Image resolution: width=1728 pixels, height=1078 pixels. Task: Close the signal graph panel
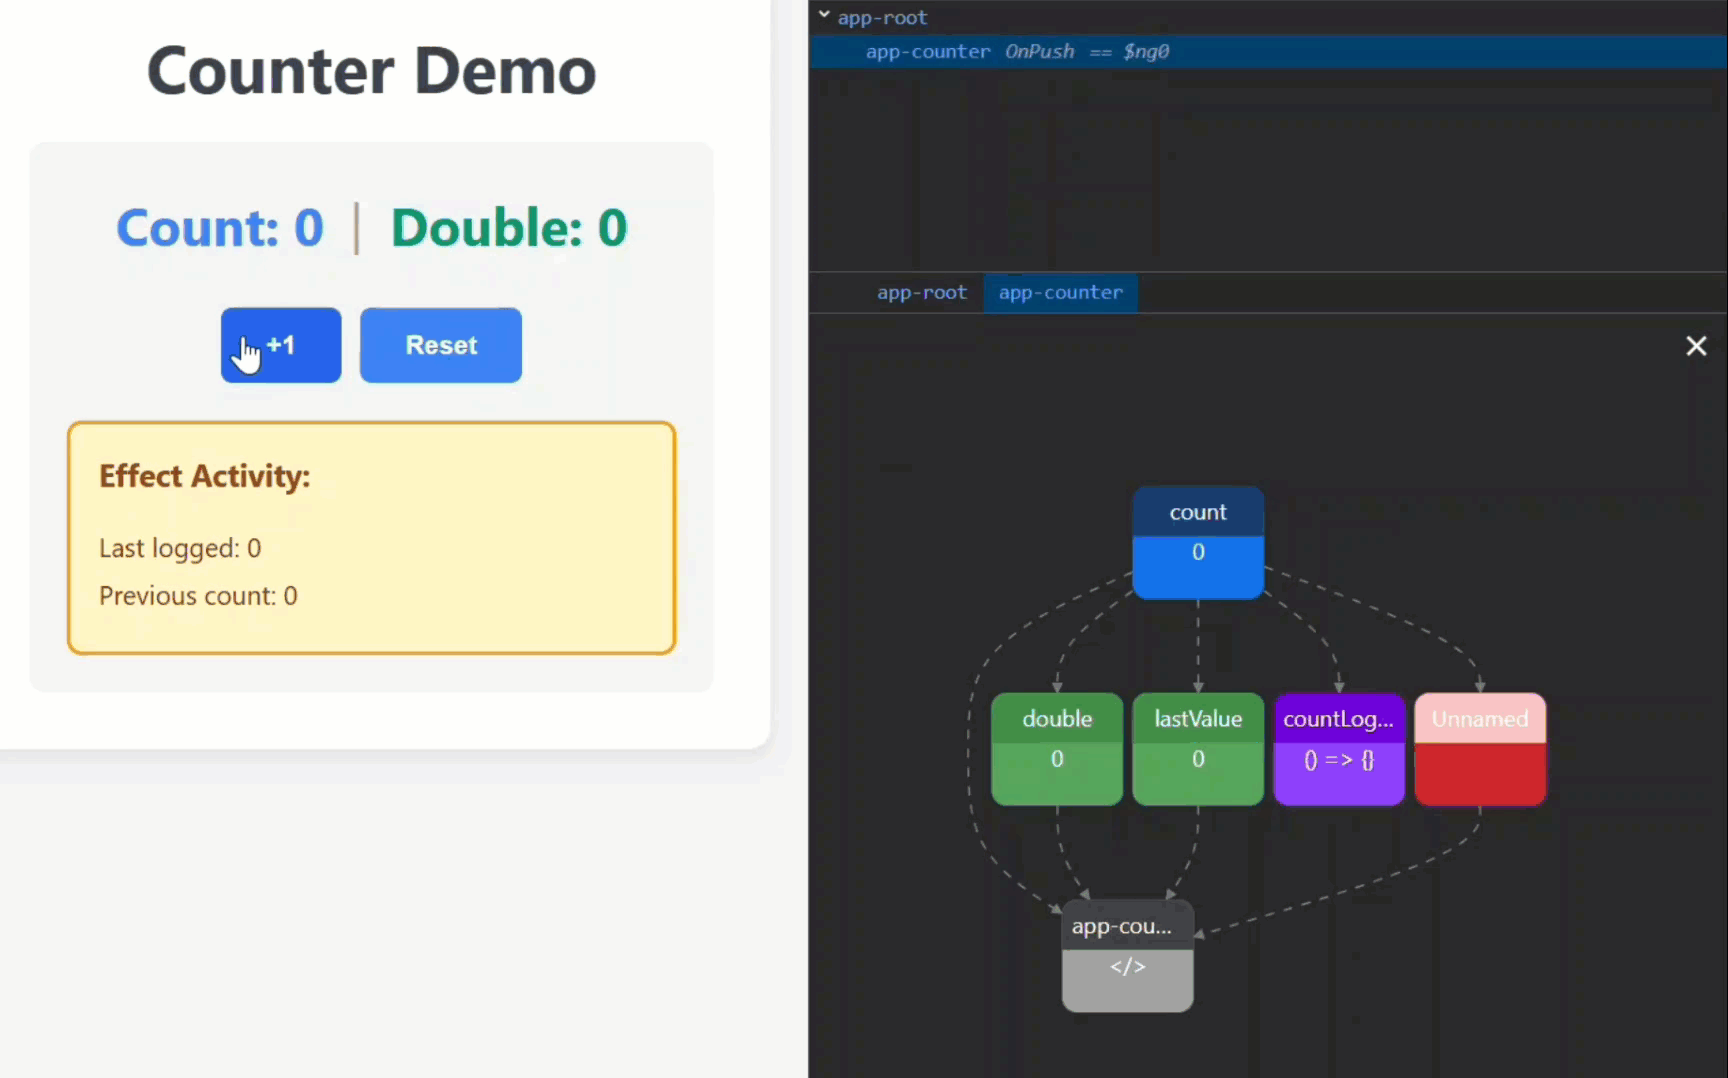coord(1696,346)
